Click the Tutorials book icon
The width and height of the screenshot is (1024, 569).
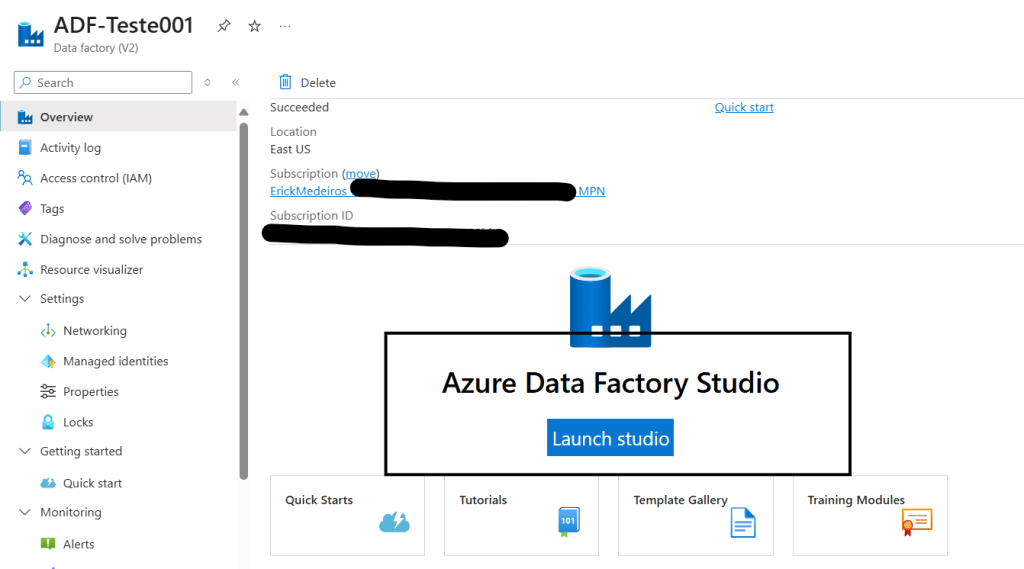pyautogui.click(x=568, y=521)
